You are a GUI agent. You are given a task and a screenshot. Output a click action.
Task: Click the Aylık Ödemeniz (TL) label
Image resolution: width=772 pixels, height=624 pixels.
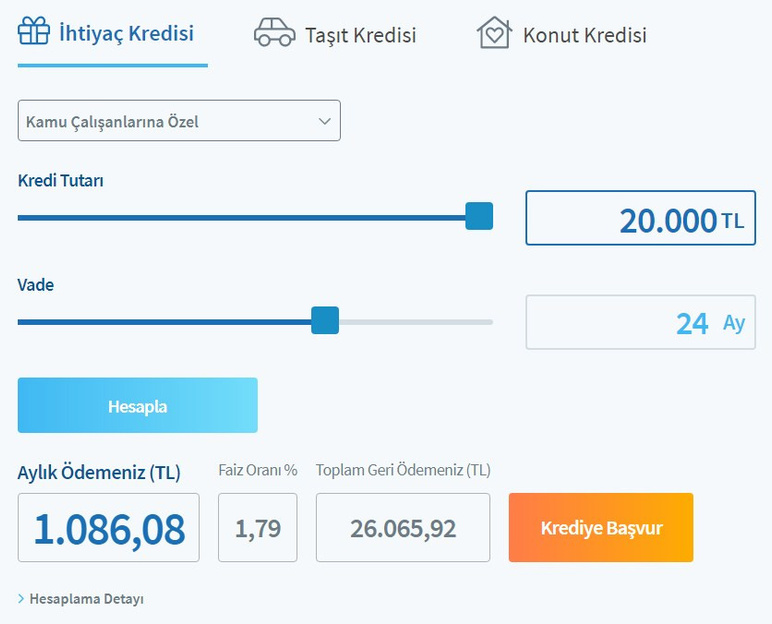click(99, 472)
